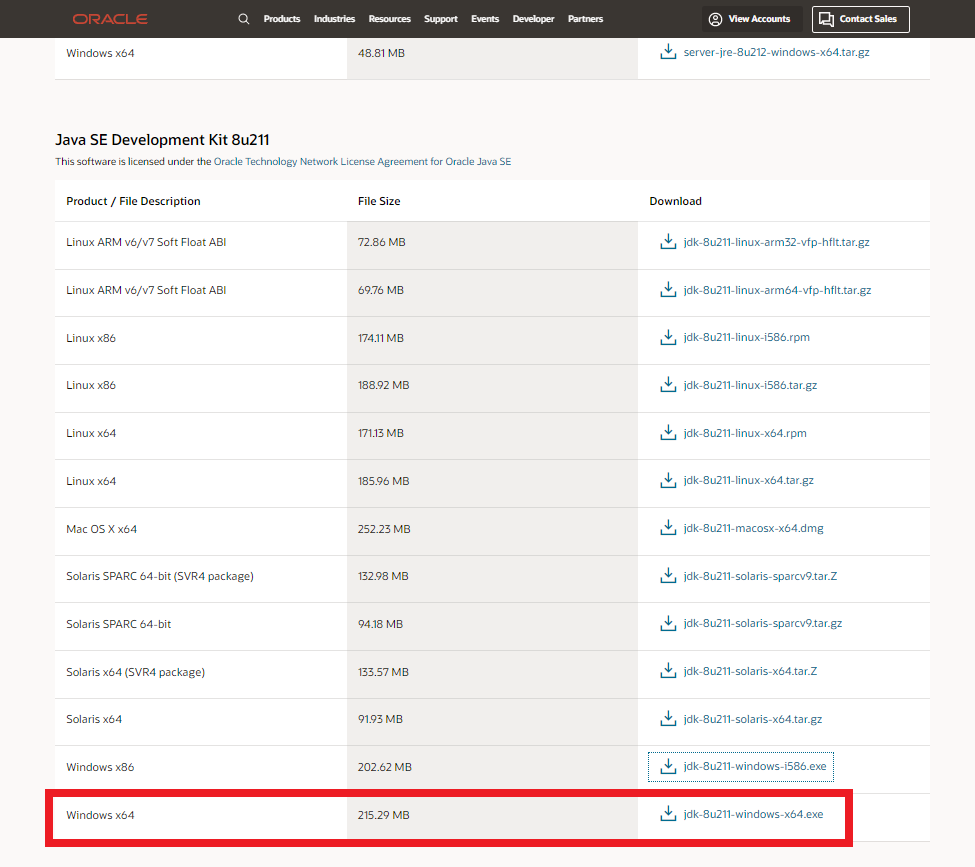
Task: Click the File Size column header
Action: (379, 201)
